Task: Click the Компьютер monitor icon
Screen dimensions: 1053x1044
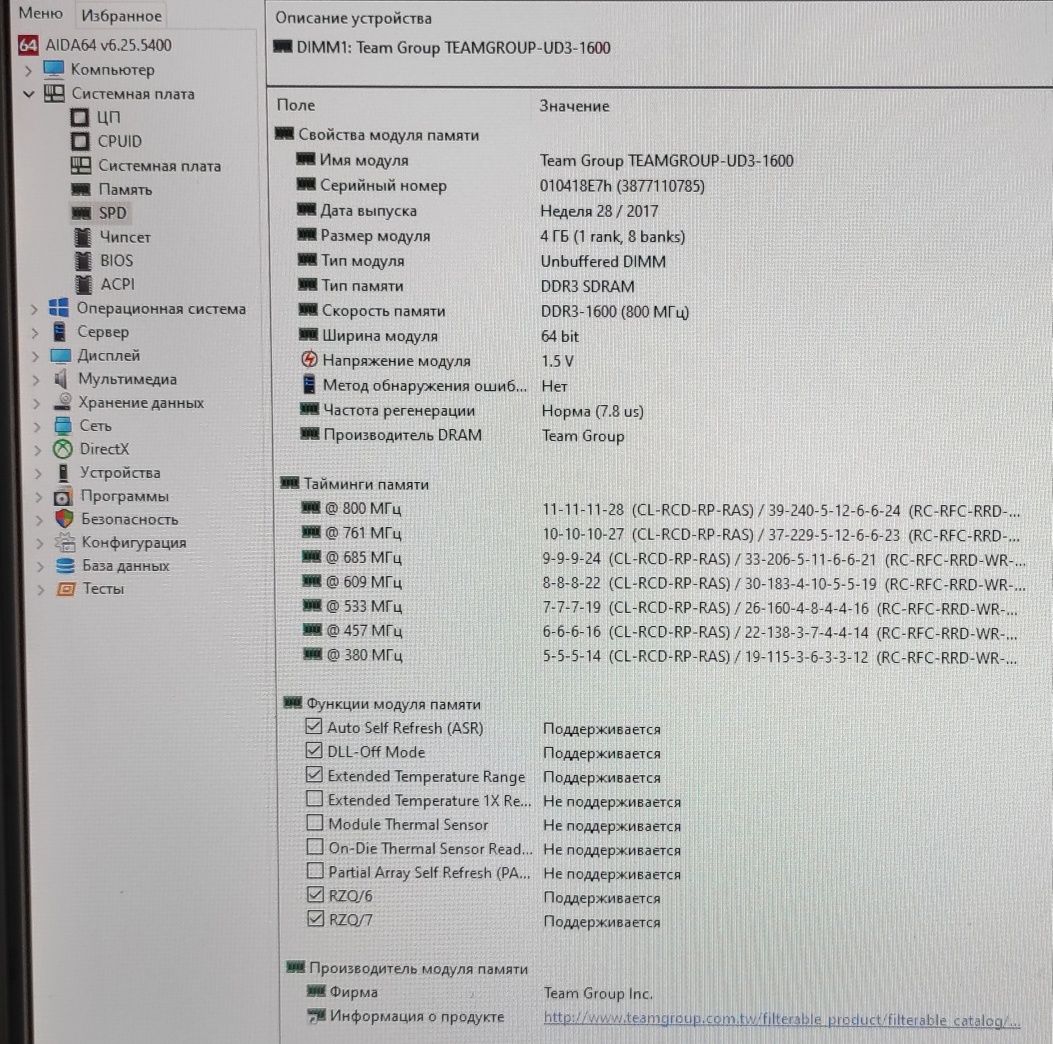Action: (54, 69)
